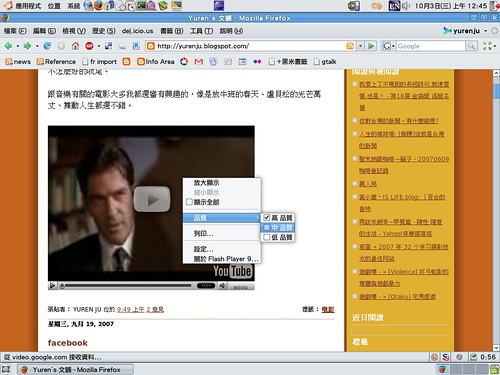Open the facebook post title link
500x375 pixels.
(68, 343)
